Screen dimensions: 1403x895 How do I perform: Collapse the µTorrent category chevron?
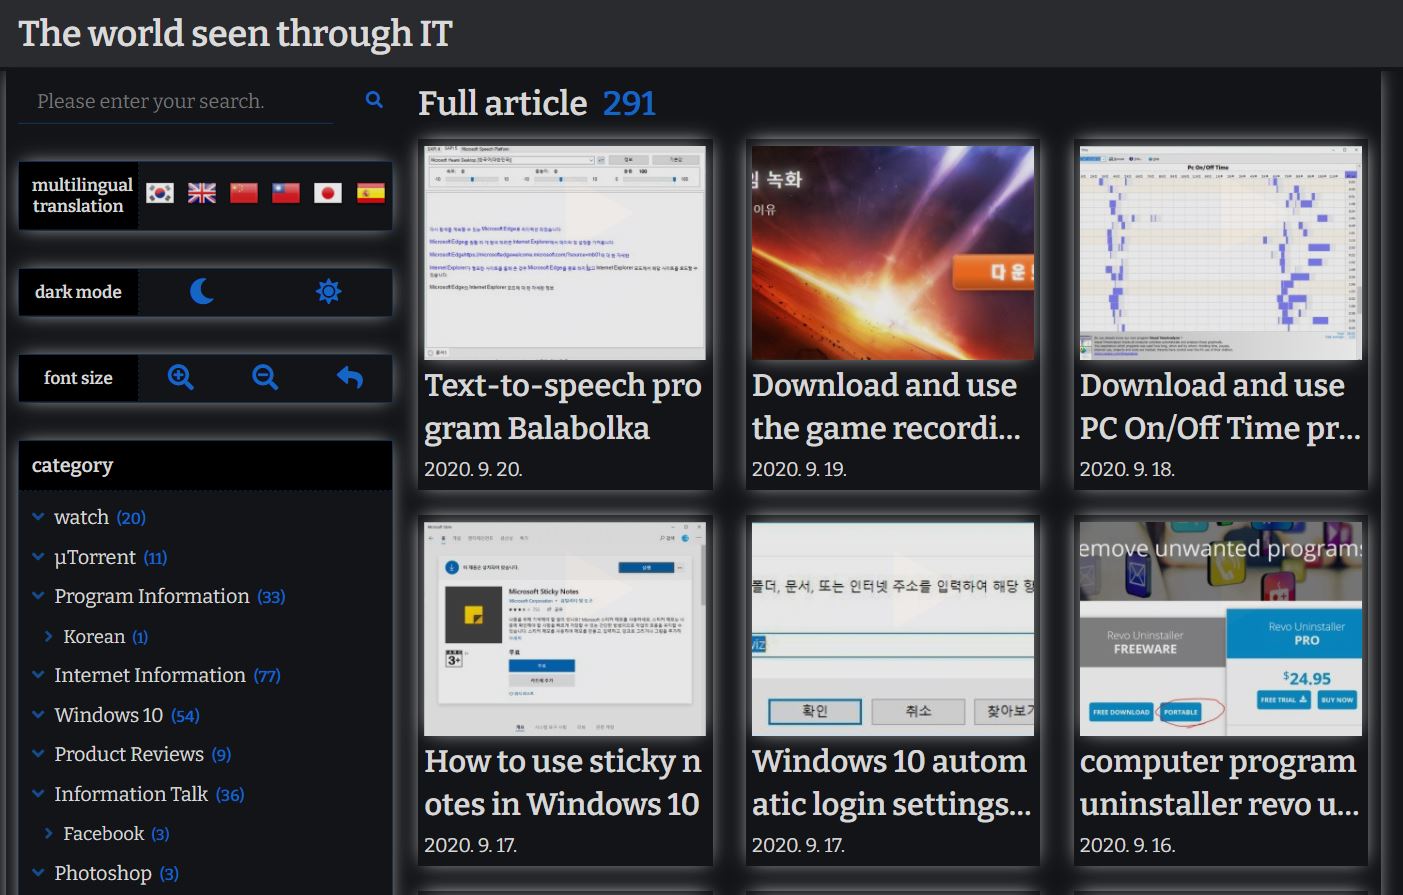click(38, 557)
